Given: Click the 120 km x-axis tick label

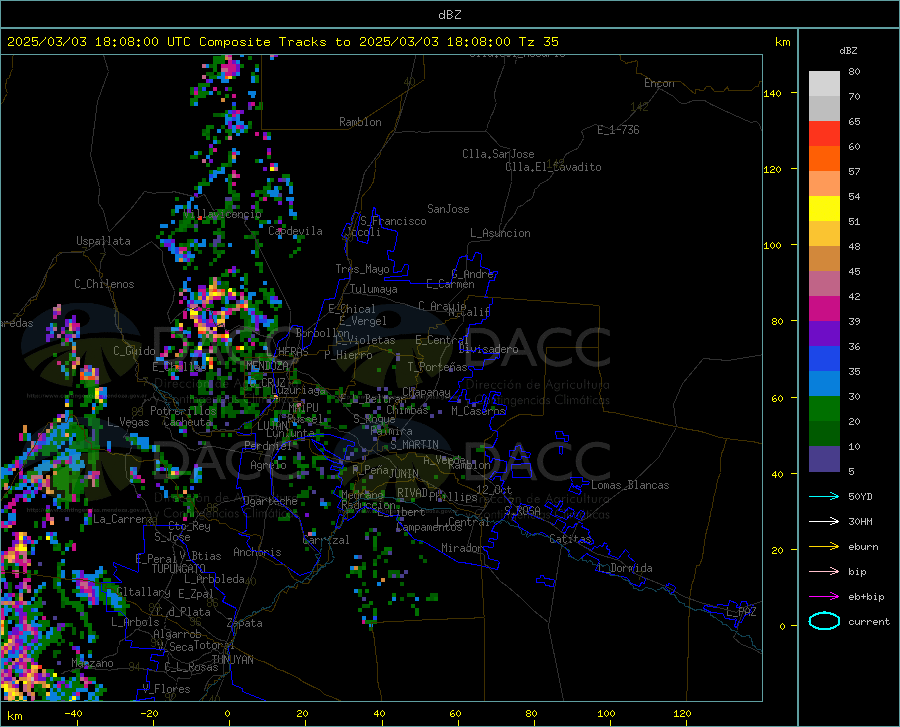Looking at the screenshot, I should tap(682, 714).
